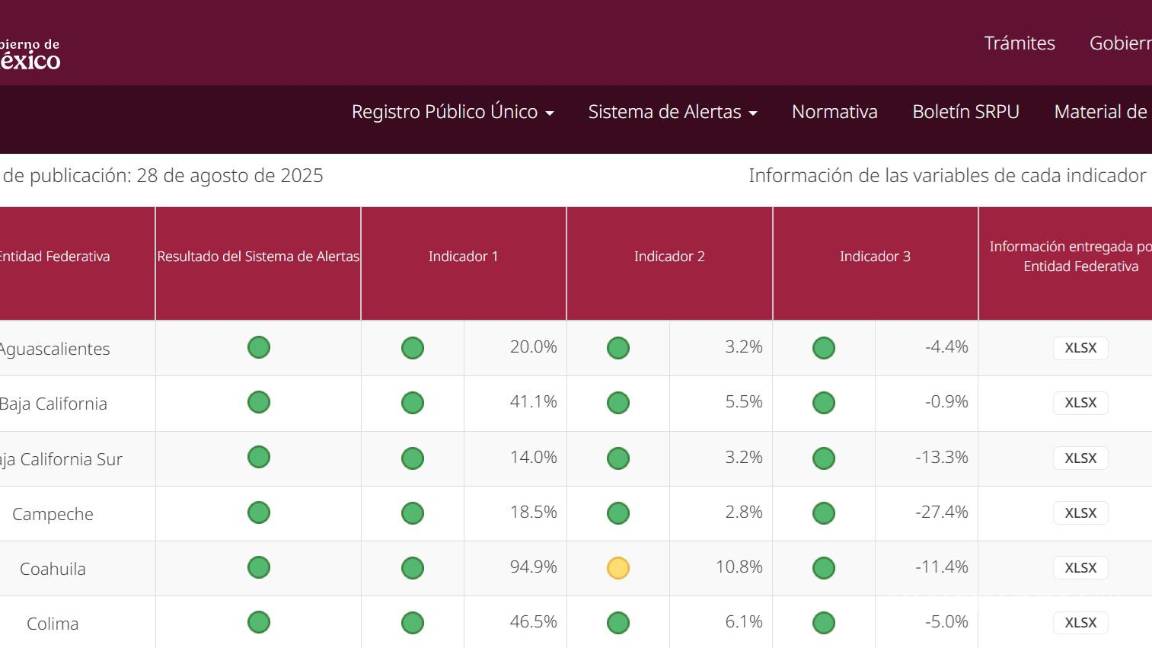Select the Normativa menu item
1152x648 pixels.
coord(834,112)
